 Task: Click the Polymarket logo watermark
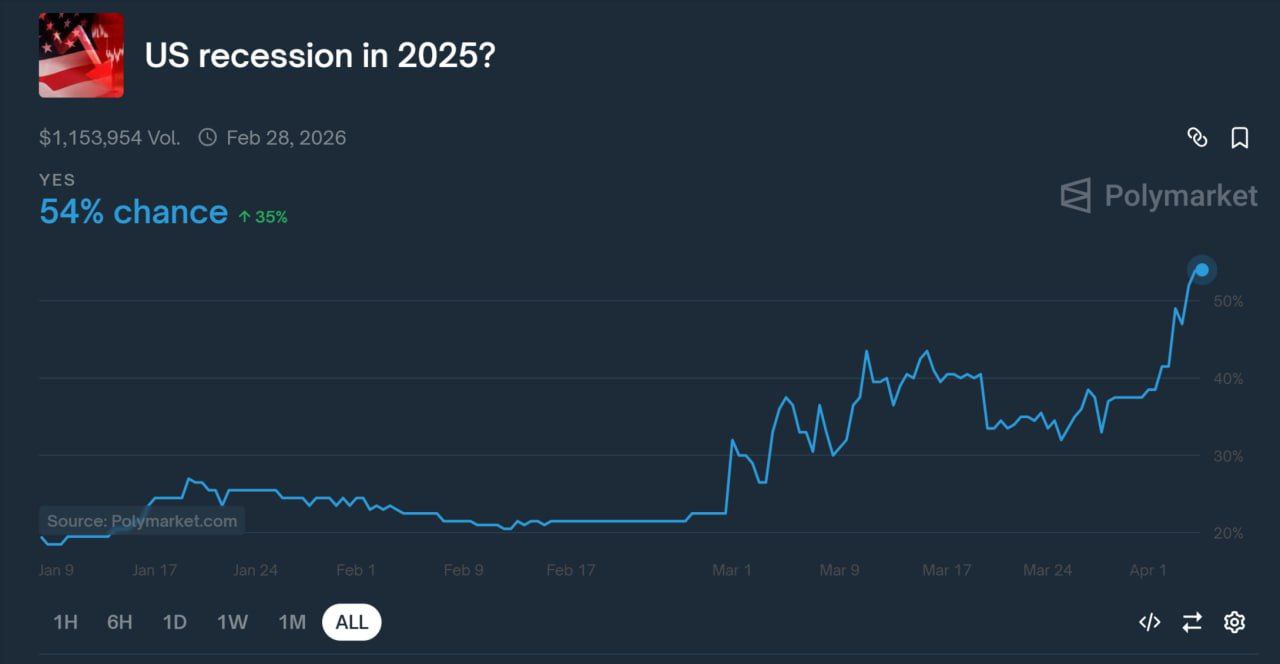click(1159, 195)
